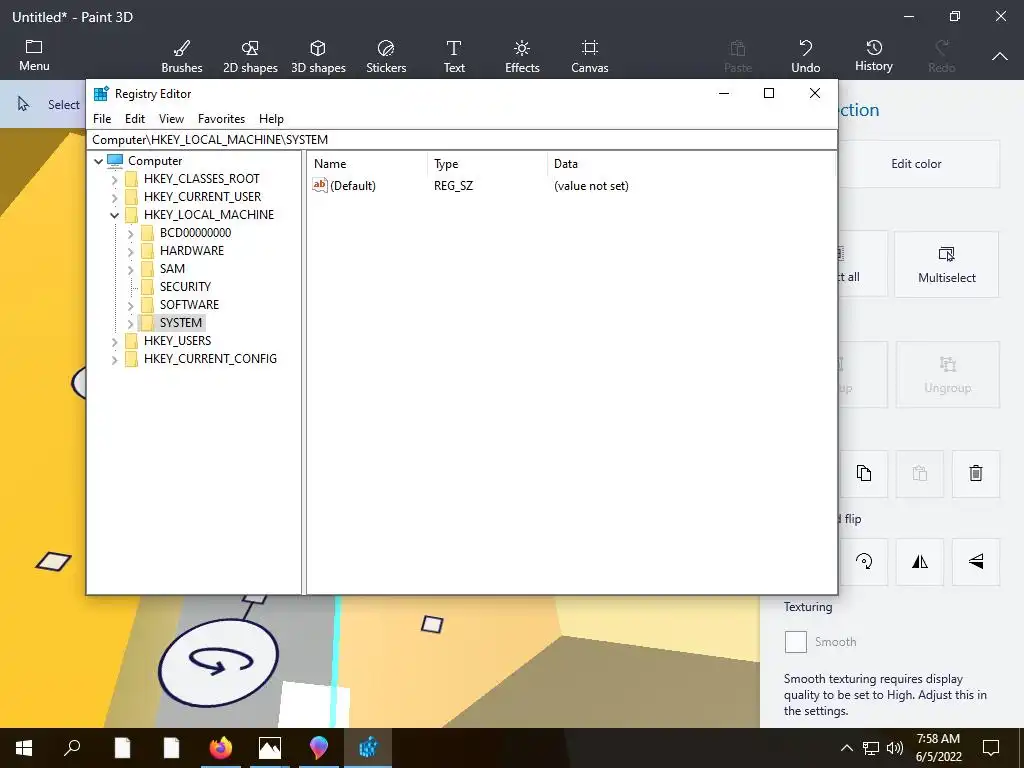Select the (Default) registry value
Viewport: 1024px width, 768px height.
(353, 186)
